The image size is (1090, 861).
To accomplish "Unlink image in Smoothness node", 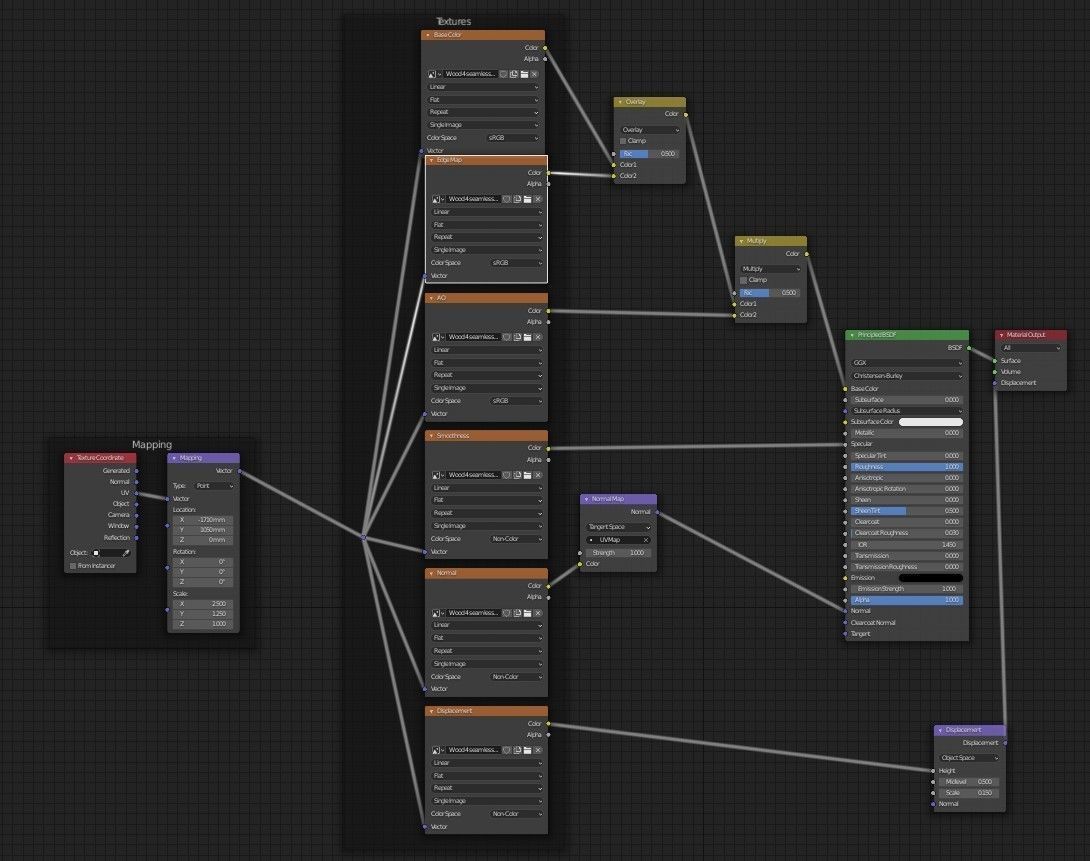I will pyautogui.click(x=538, y=475).
